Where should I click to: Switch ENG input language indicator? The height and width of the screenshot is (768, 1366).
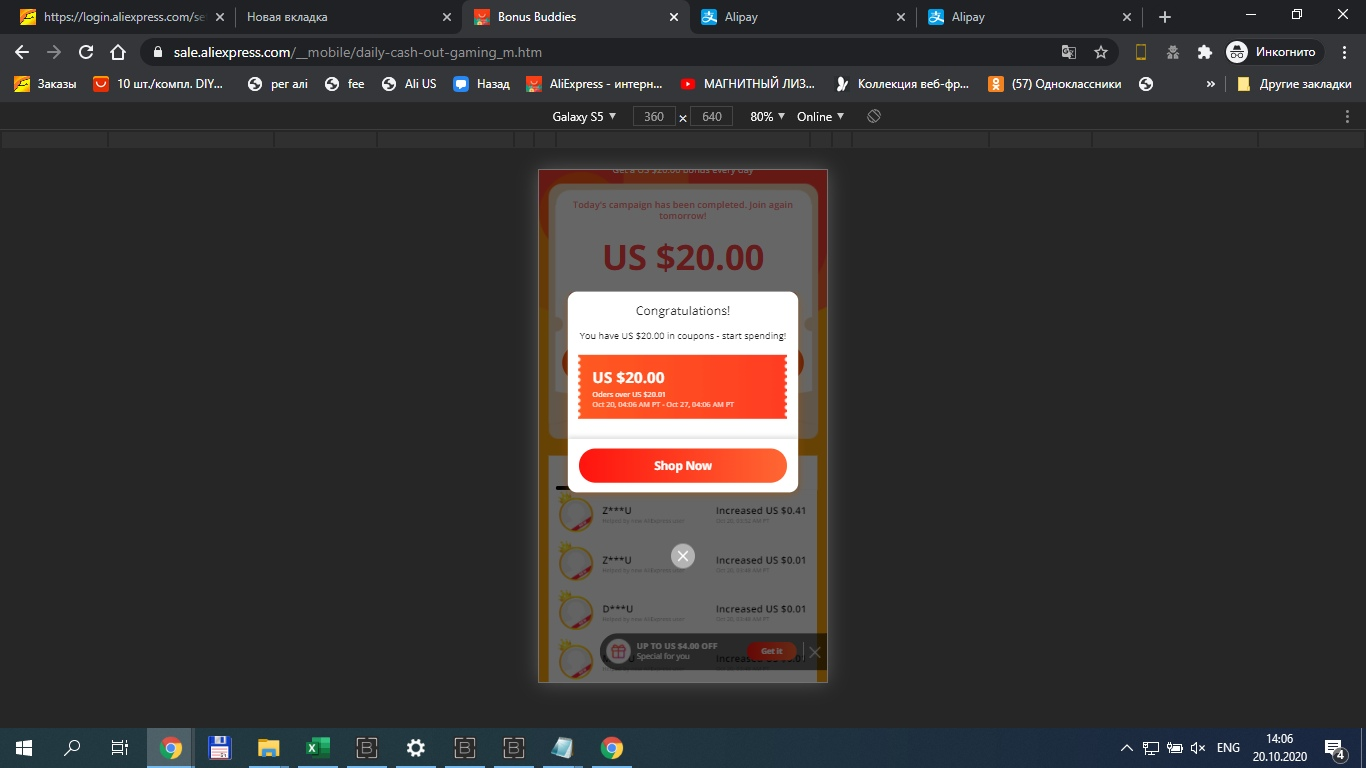click(x=1228, y=748)
